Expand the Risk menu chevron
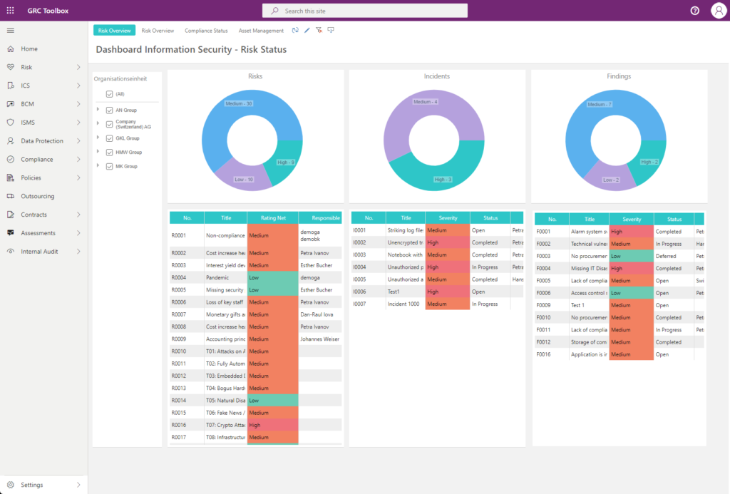This screenshot has width=730, height=494. [78, 67]
